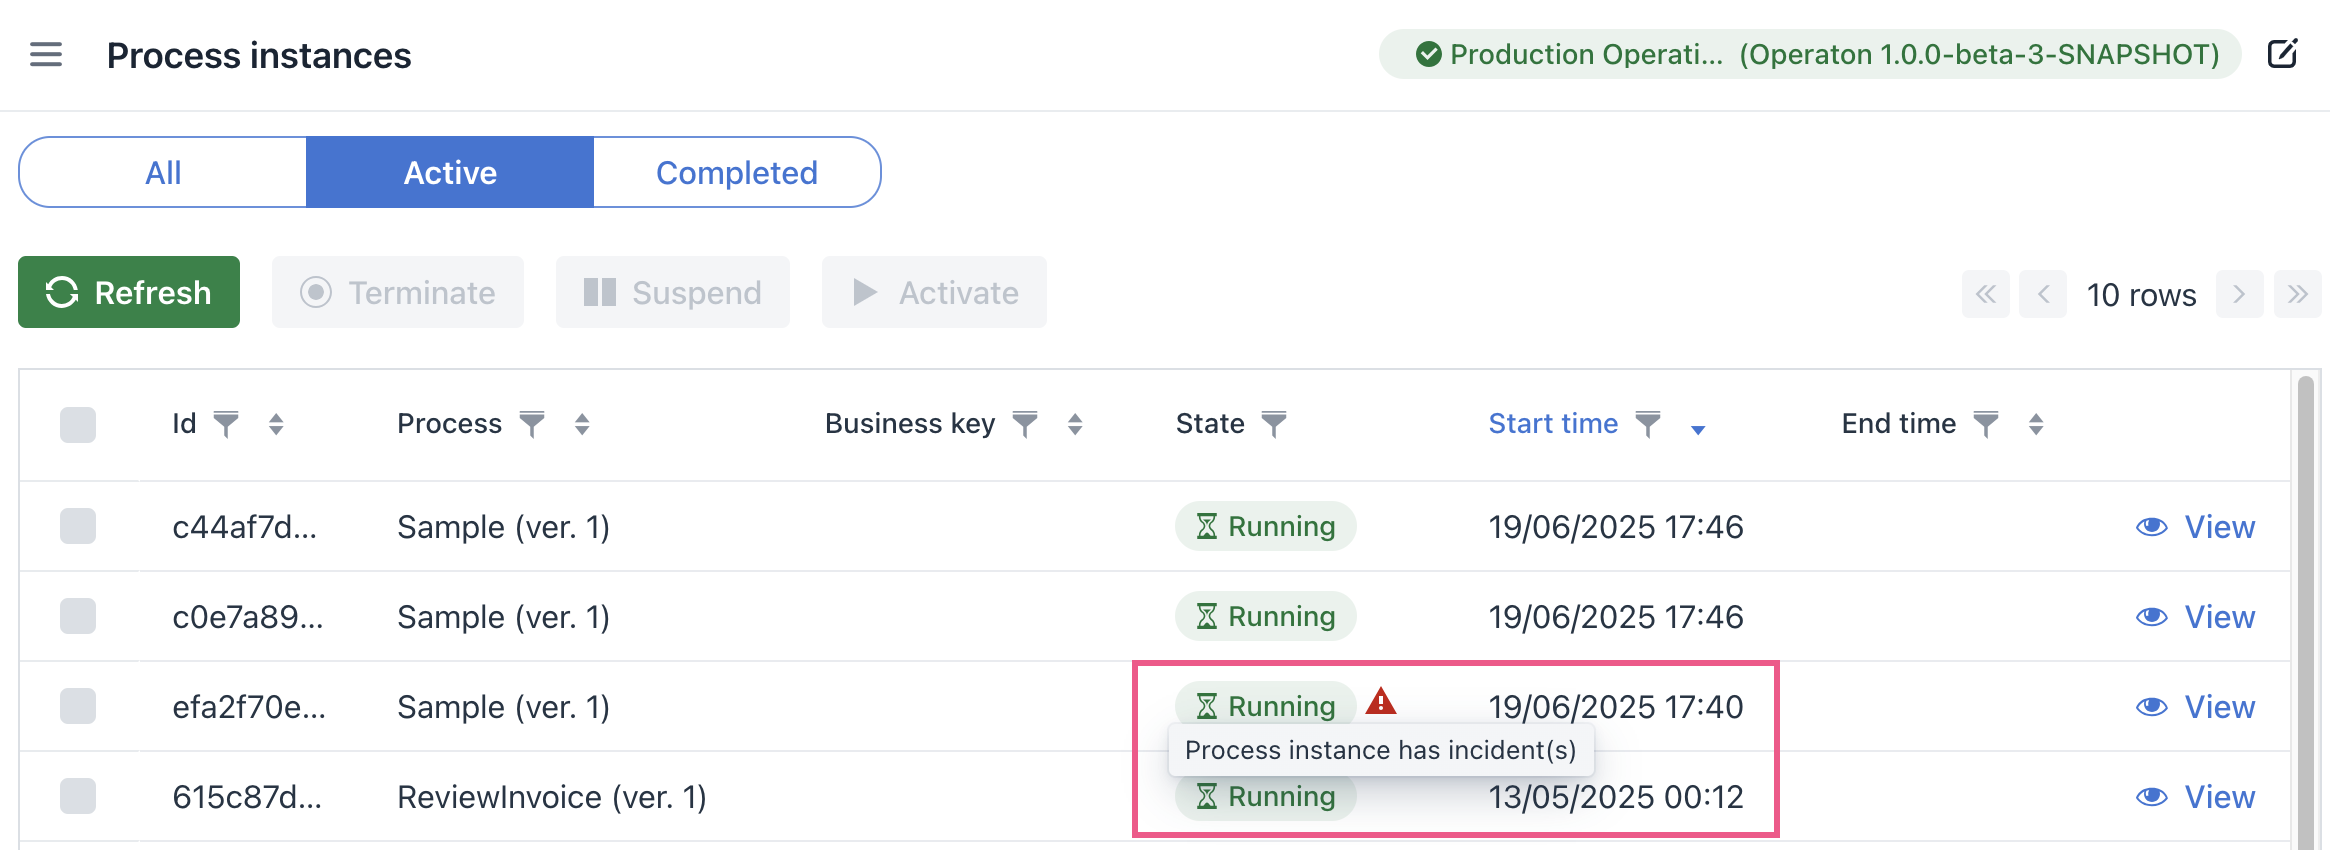Sort by the Id column
The image size is (2330, 850).
276,424
